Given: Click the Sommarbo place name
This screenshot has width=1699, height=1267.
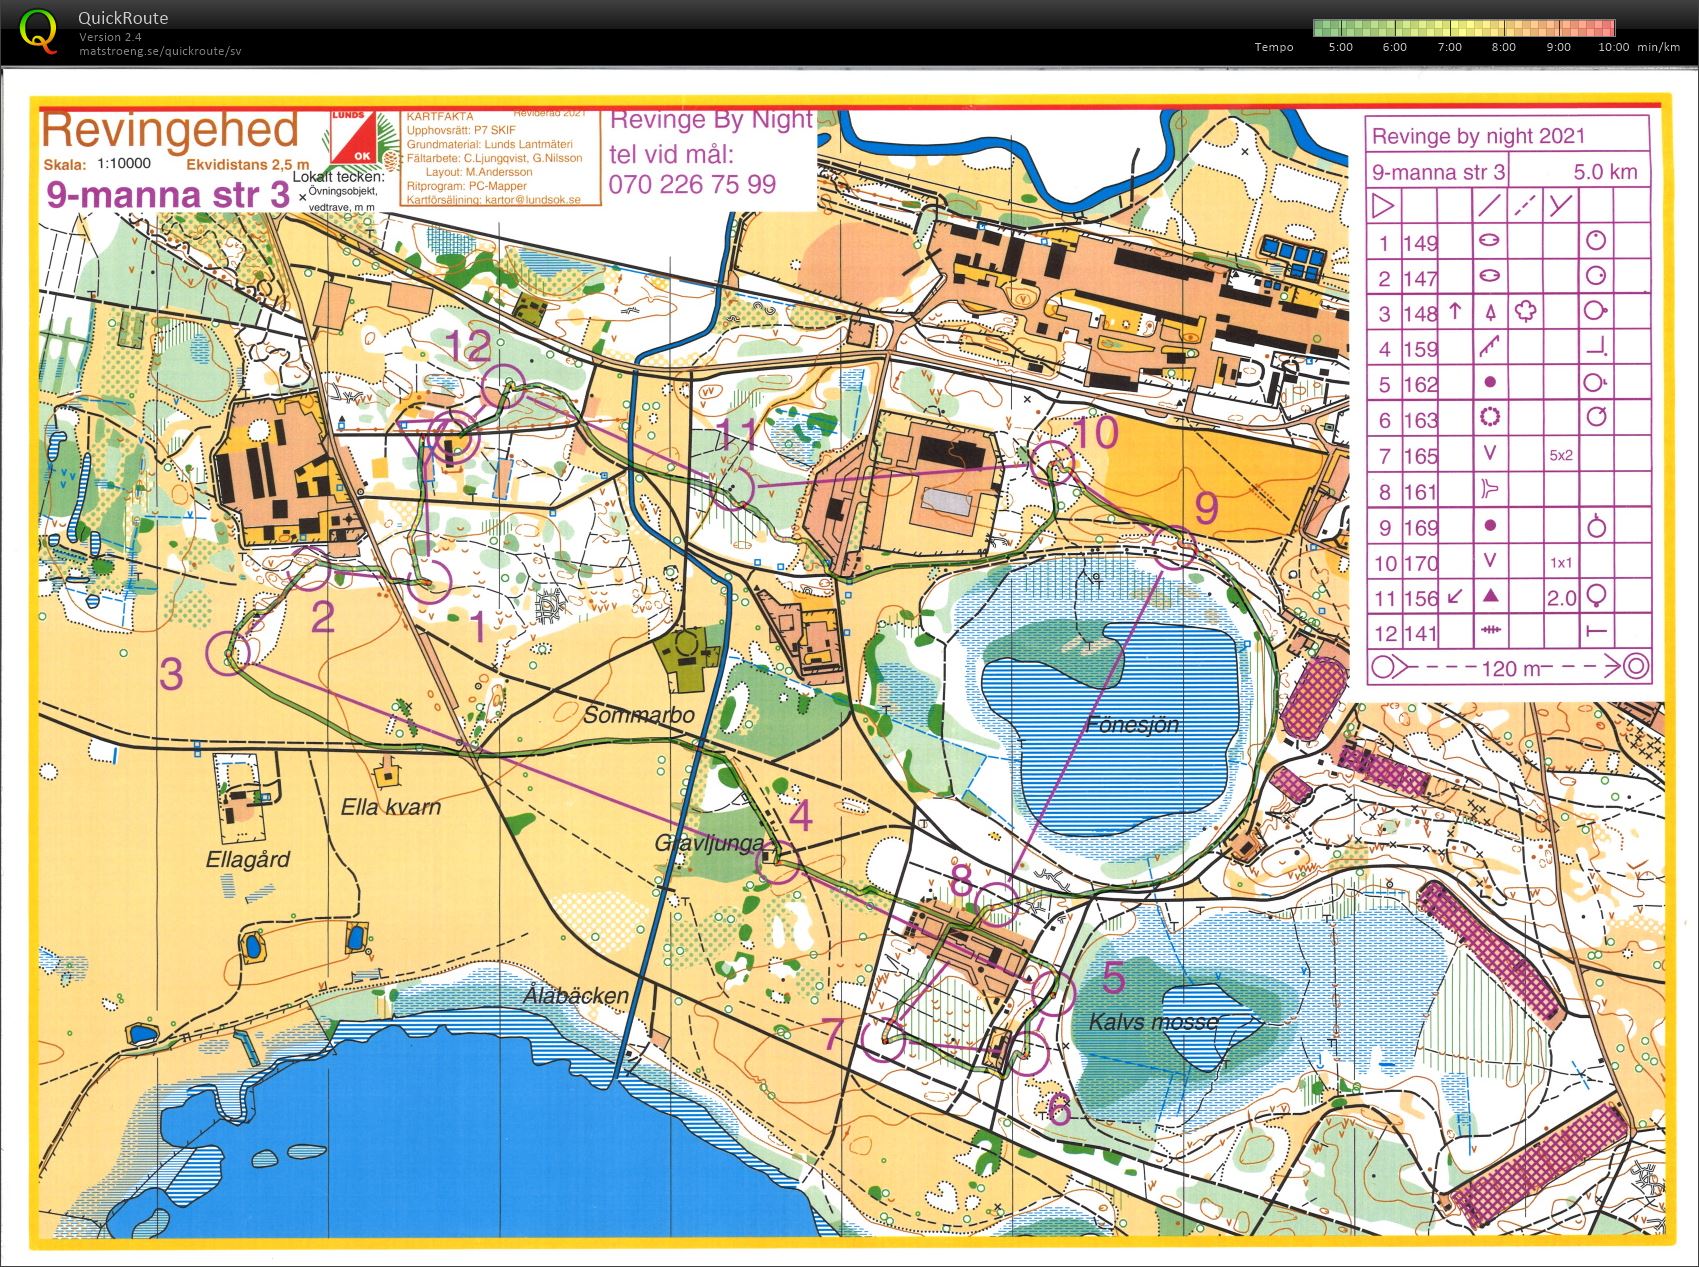Looking at the screenshot, I should click(x=639, y=715).
